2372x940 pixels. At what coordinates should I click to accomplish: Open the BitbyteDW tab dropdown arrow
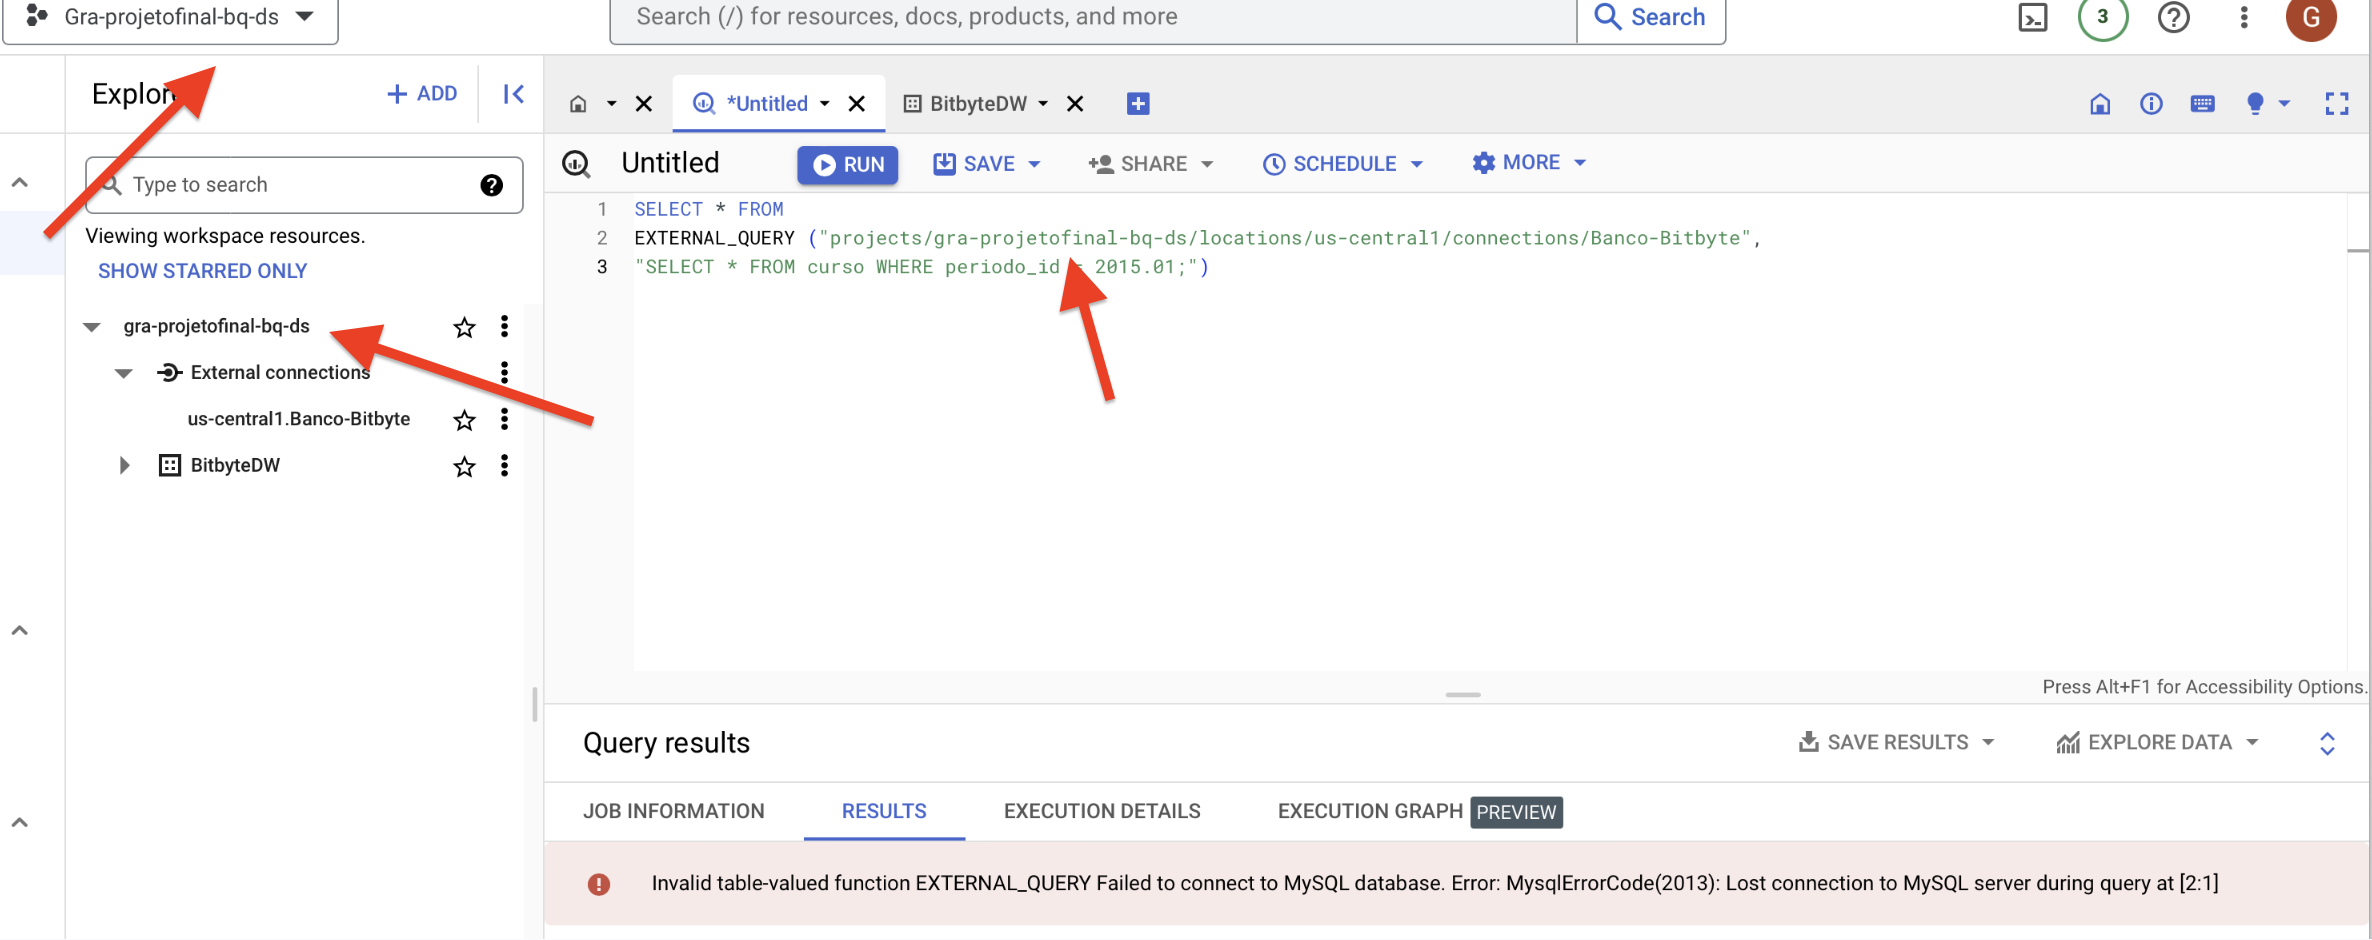point(1043,104)
